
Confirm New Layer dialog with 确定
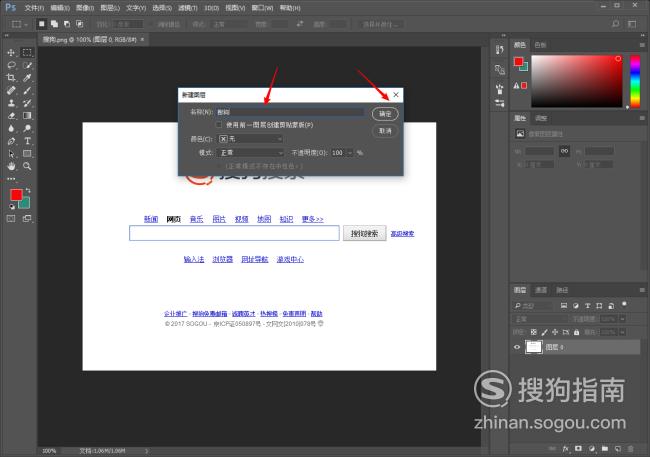point(385,114)
